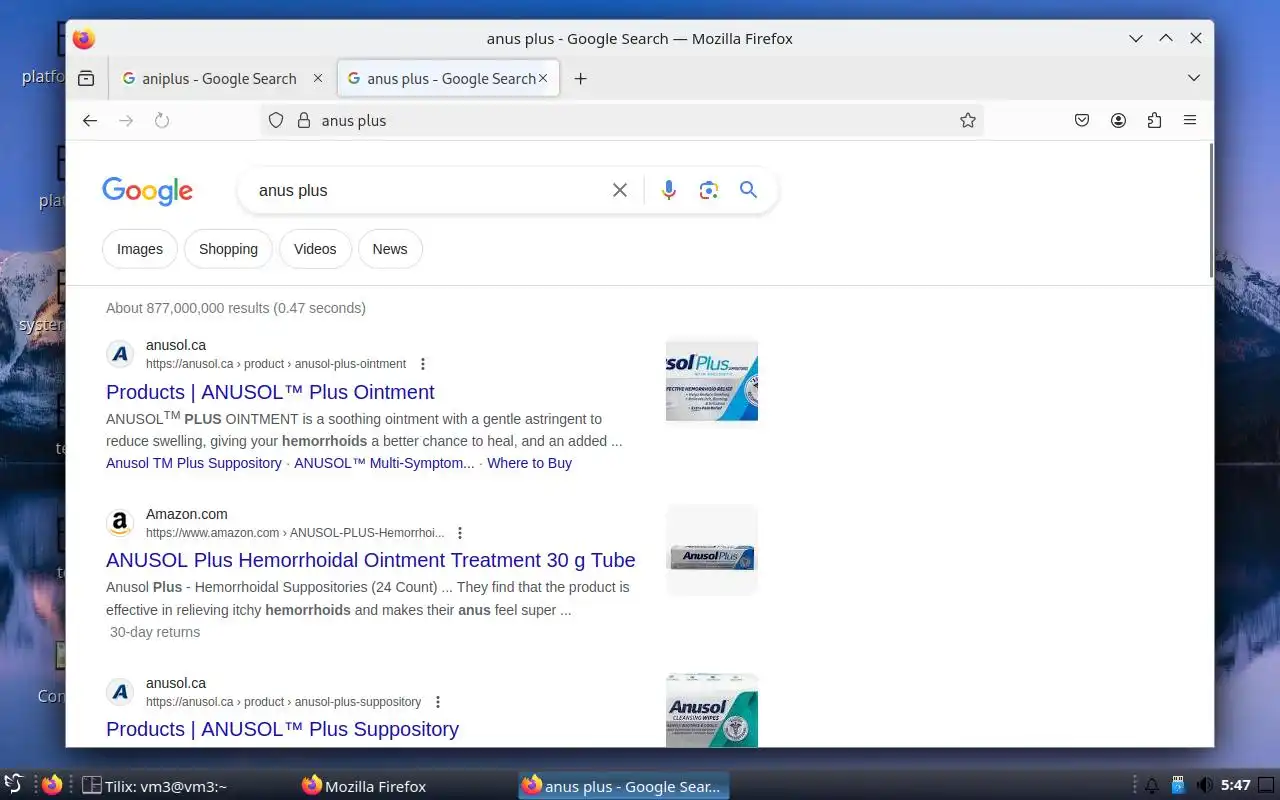Open ANUSOL Plus Hemorrhoidal Ointment Treatment link
1280x800 pixels.
[x=371, y=560]
